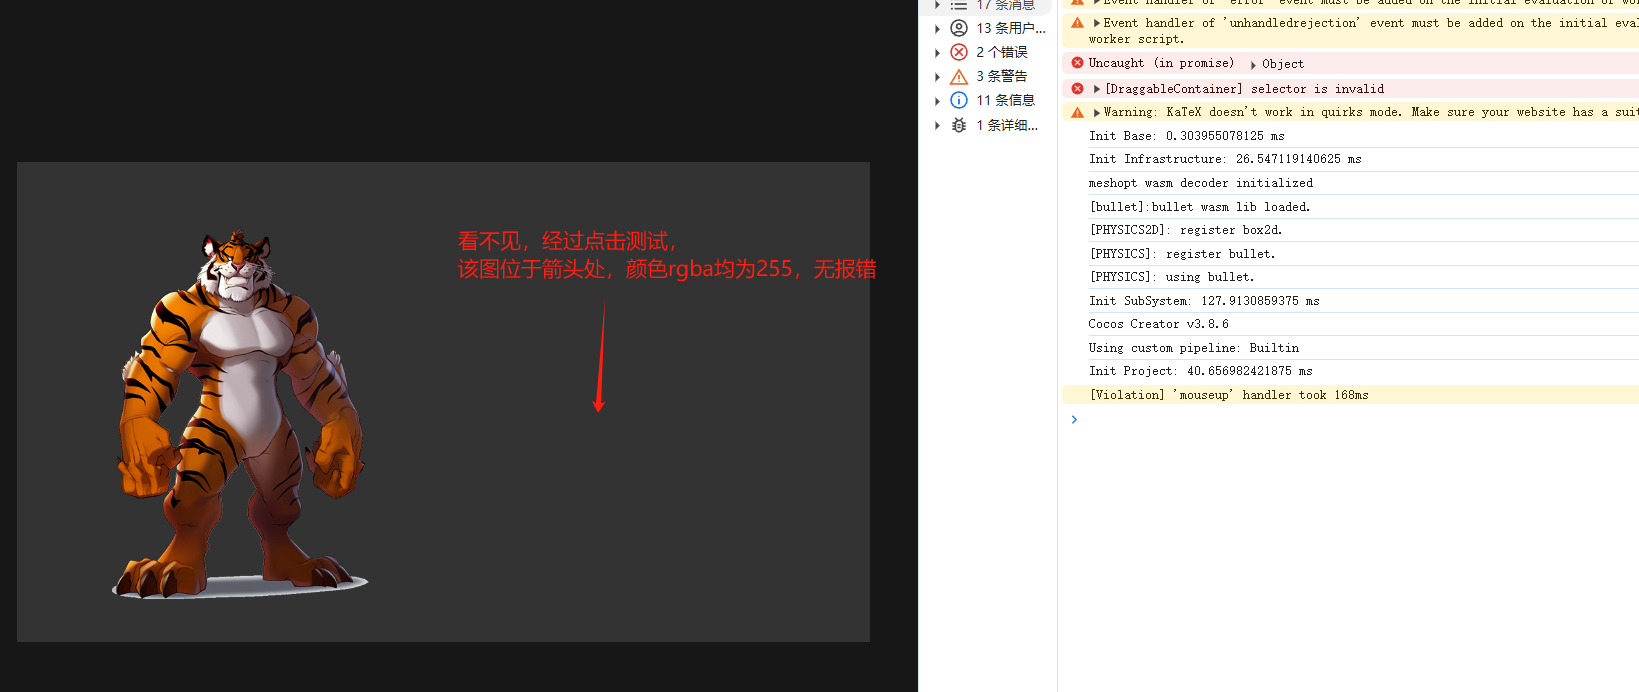Expand the 2 个错误 errors group

point(937,52)
